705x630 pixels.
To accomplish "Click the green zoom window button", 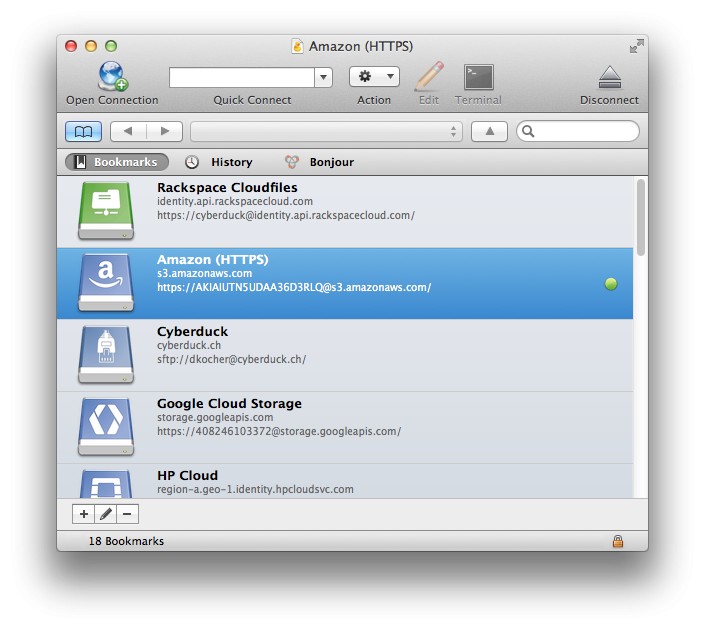I will [x=111, y=46].
